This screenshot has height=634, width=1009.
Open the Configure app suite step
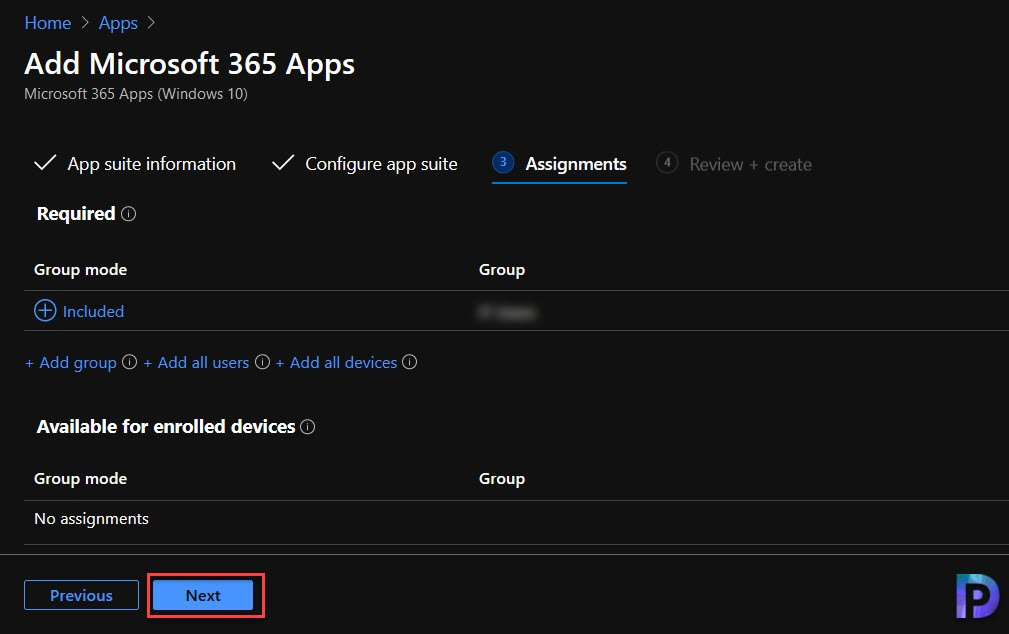point(365,164)
